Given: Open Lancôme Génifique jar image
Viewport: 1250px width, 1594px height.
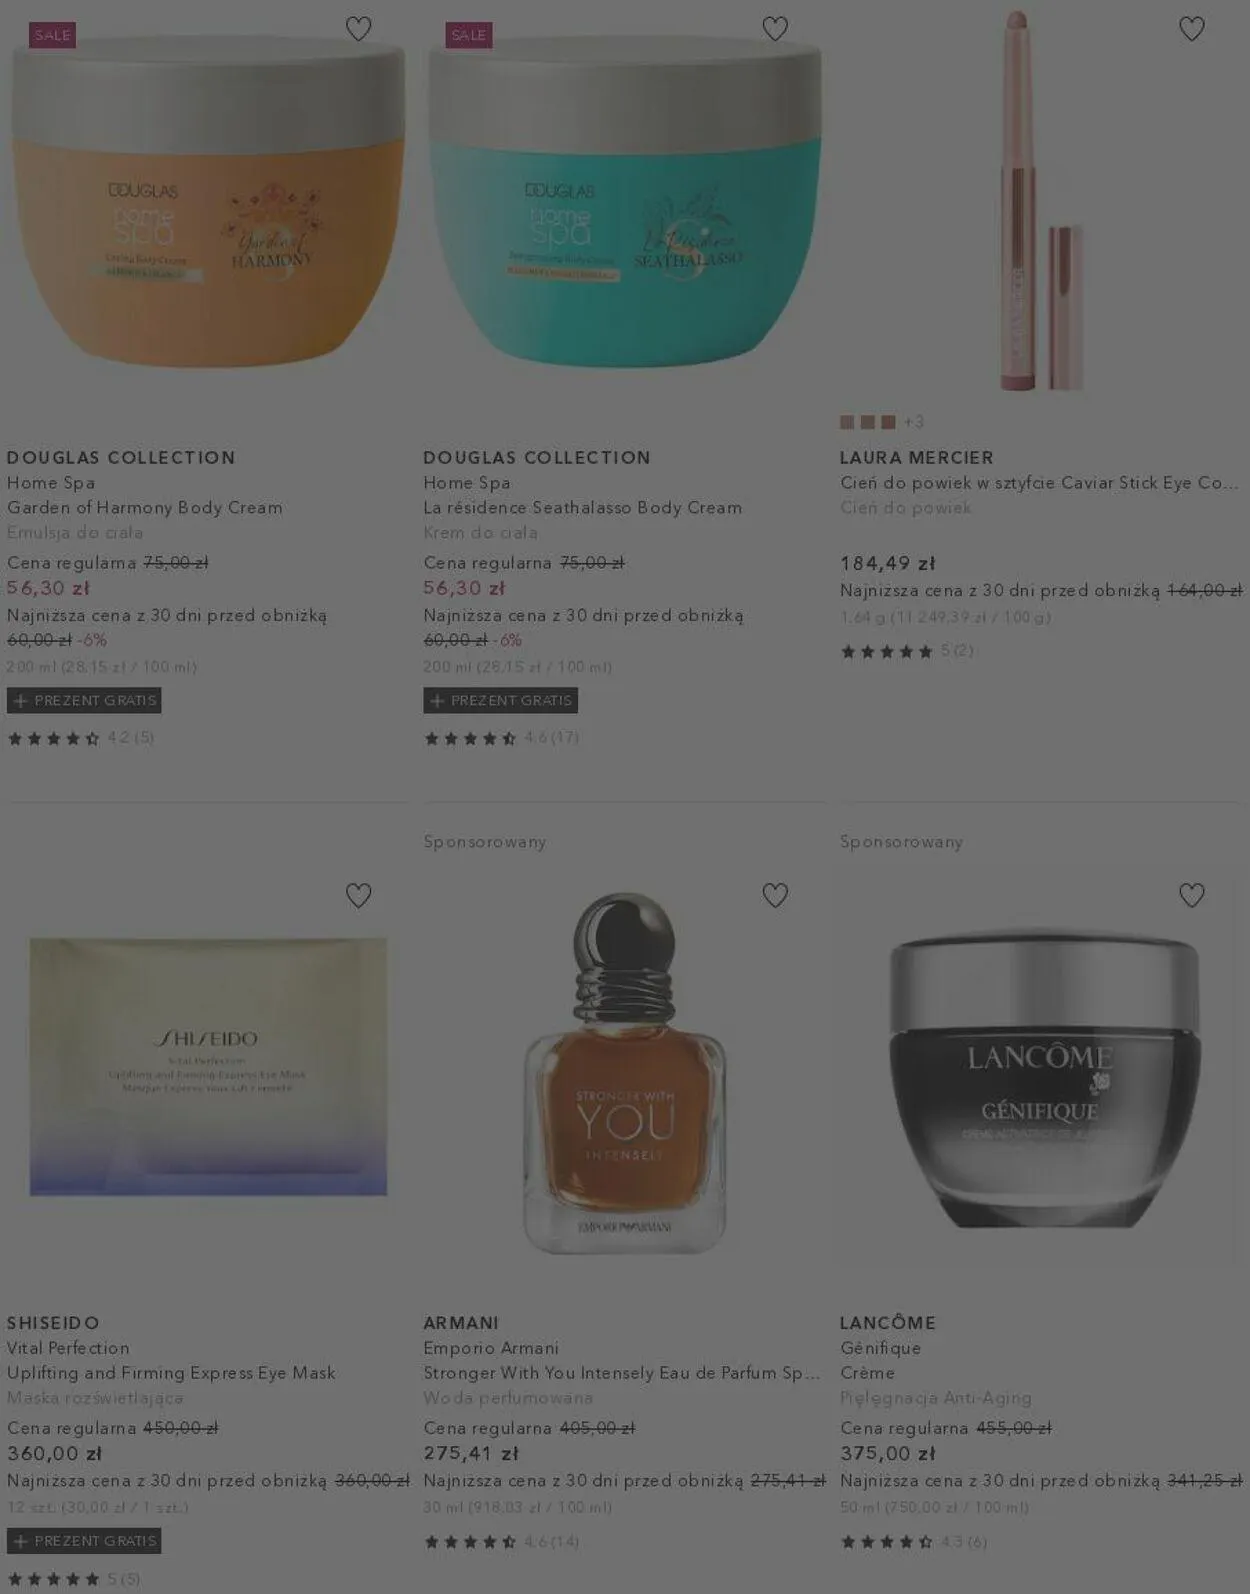Looking at the screenshot, I should coord(1043,1078).
